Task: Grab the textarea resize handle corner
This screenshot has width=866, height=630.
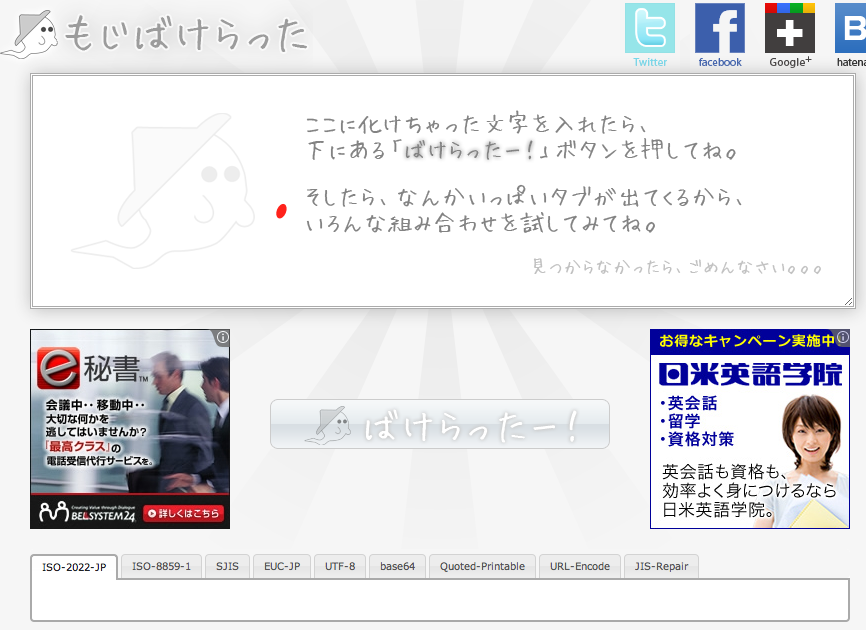Action: pyautogui.click(x=849, y=301)
